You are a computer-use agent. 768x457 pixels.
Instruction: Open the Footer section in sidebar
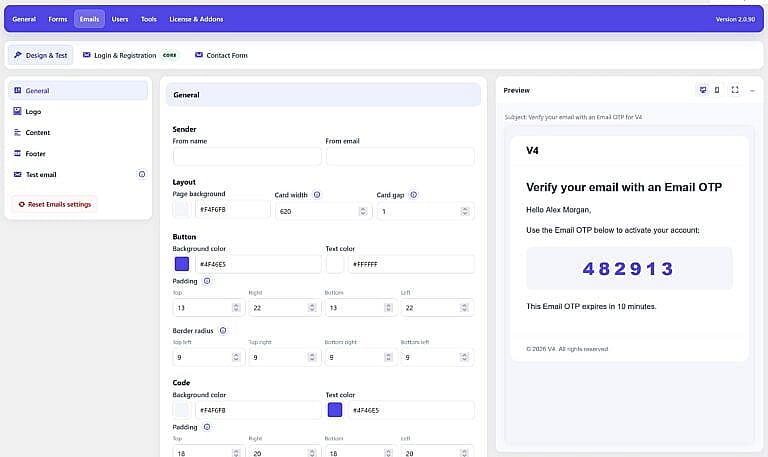point(78,154)
